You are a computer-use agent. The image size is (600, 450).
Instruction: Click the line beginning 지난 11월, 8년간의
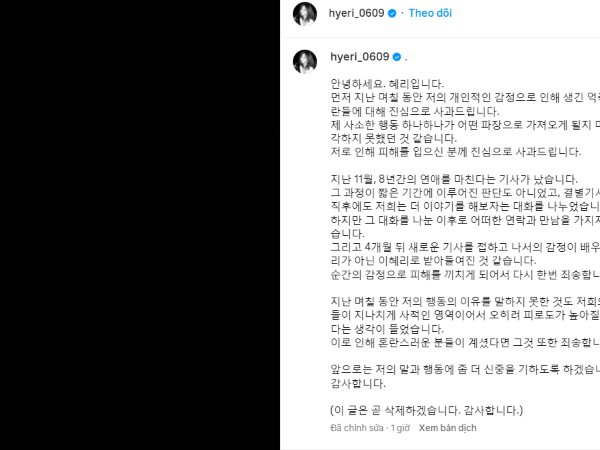(x=454, y=179)
